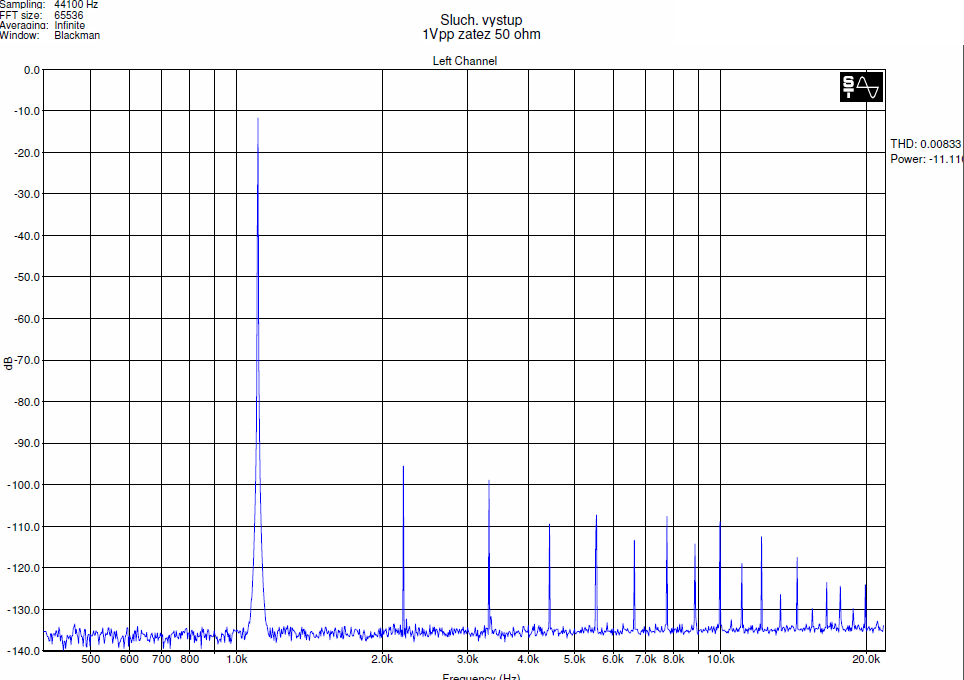Click the -90.0 dB axis label
Image resolution: width=964 pixels, height=680 pixels.
click(27, 443)
